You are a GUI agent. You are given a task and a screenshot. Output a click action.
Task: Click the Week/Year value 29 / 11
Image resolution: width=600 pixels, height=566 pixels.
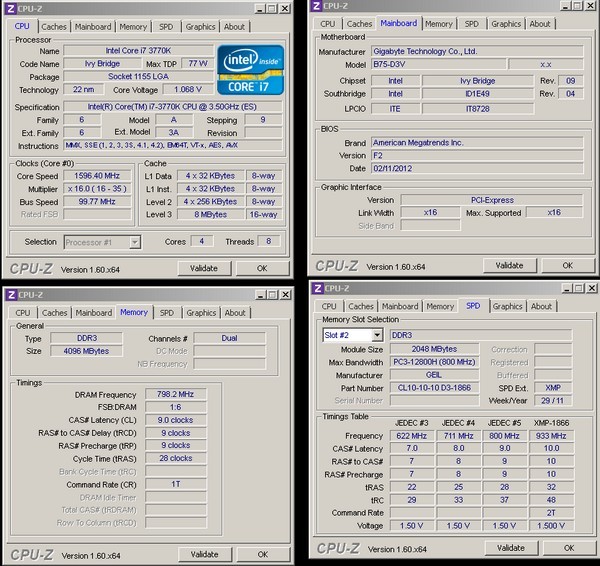coord(553,401)
